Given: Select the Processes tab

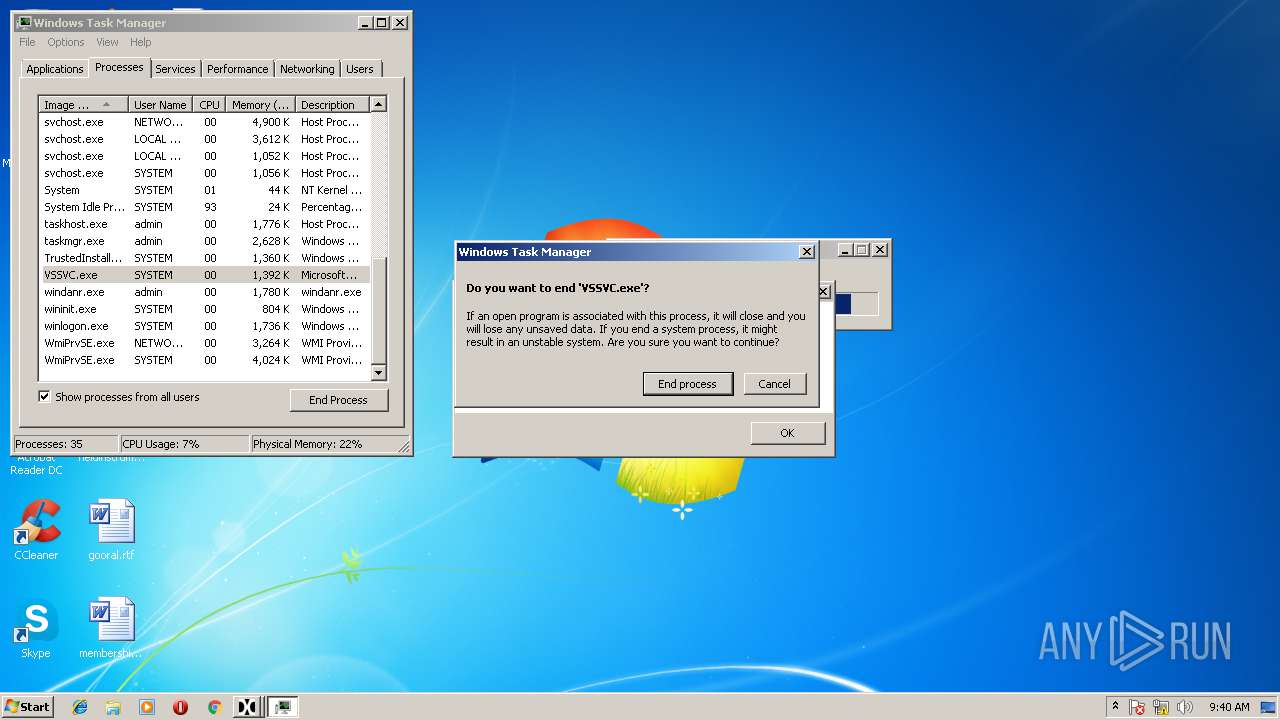Looking at the screenshot, I should (119, 67).
